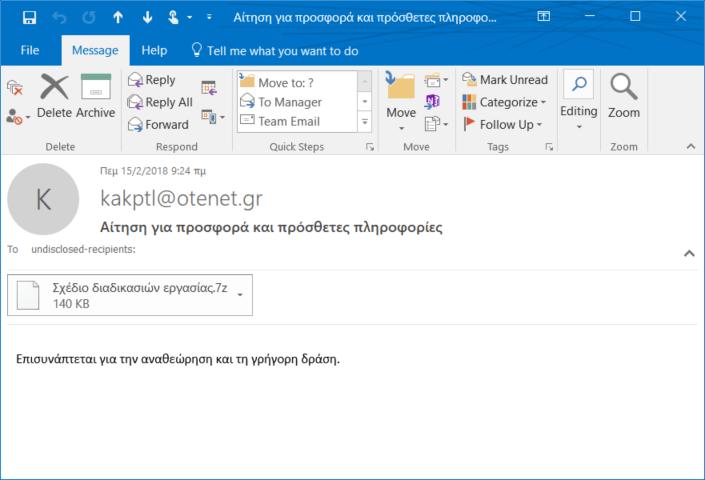Open the Help tab

click(154, 50)
